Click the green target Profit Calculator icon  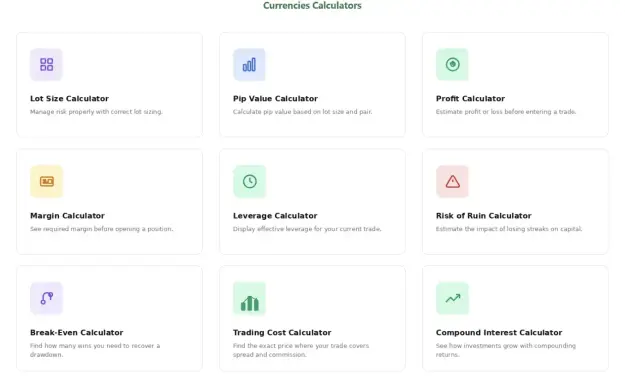[x=452, y=65]
